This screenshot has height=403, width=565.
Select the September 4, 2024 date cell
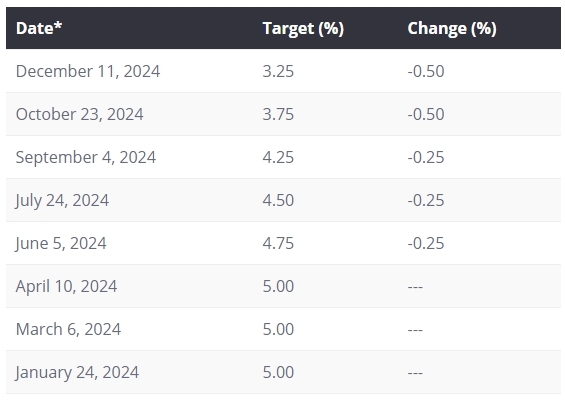pyautogui.click(x=86, y=157)
